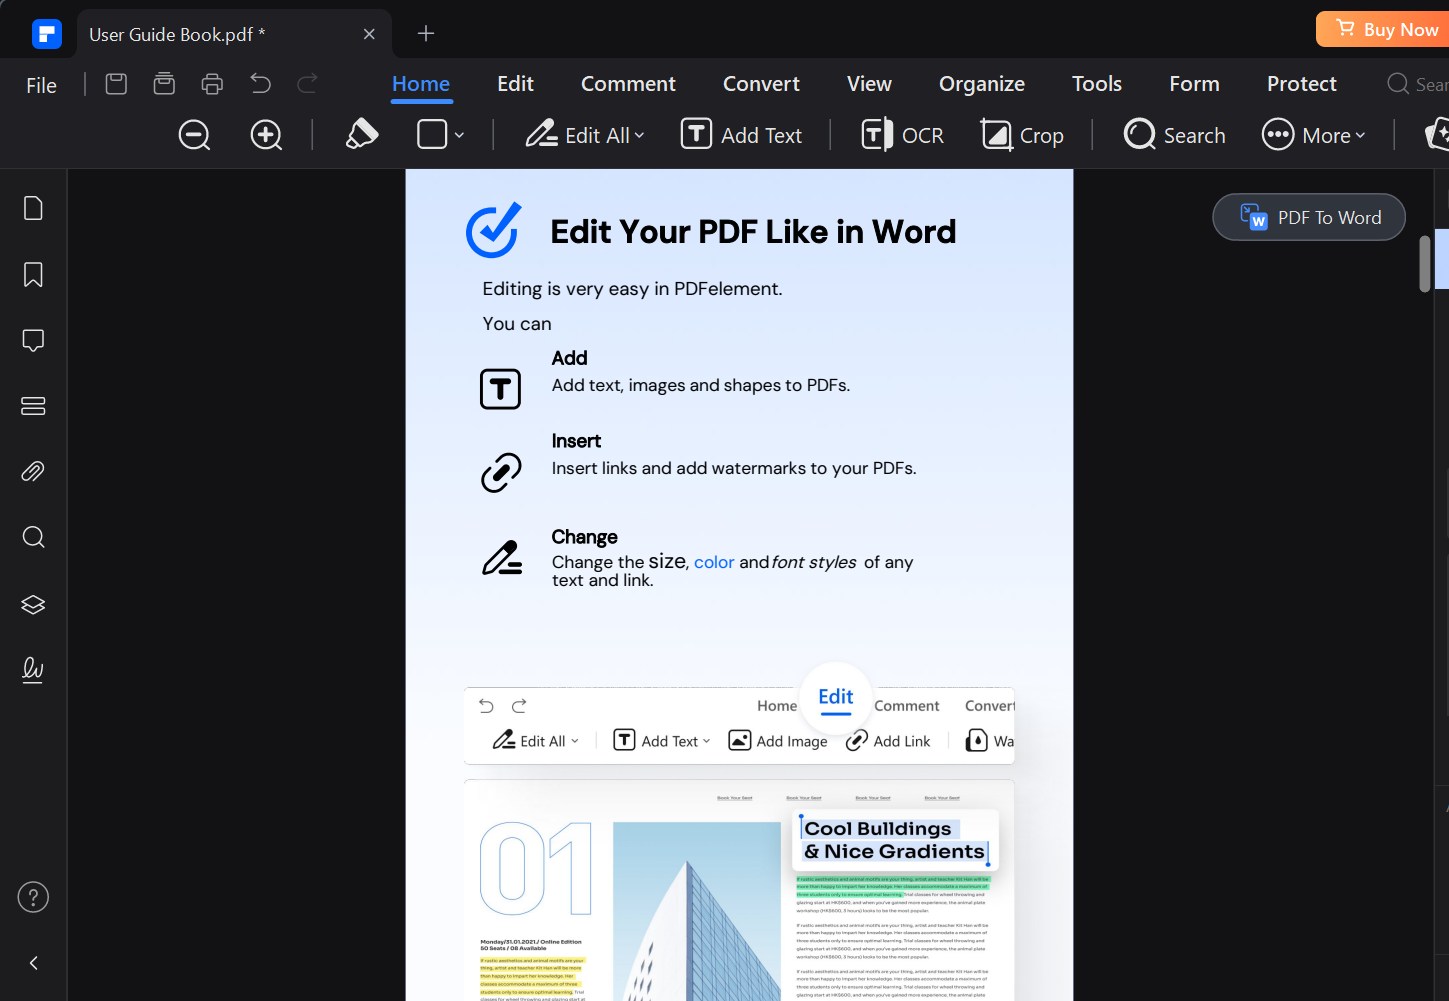Open the Convert tab
Image resolution: width=1449 pixels, height=1001 pixels.
point(761,84)
